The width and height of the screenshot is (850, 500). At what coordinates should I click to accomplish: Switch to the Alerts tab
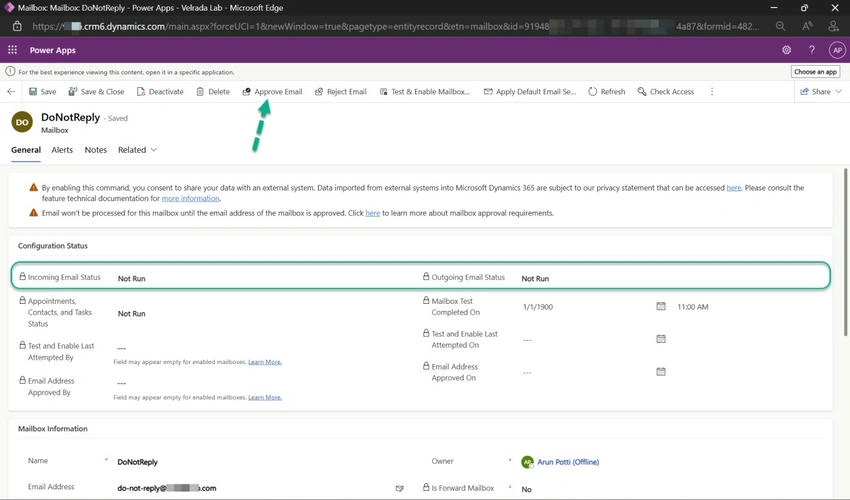tap(62, 150)
